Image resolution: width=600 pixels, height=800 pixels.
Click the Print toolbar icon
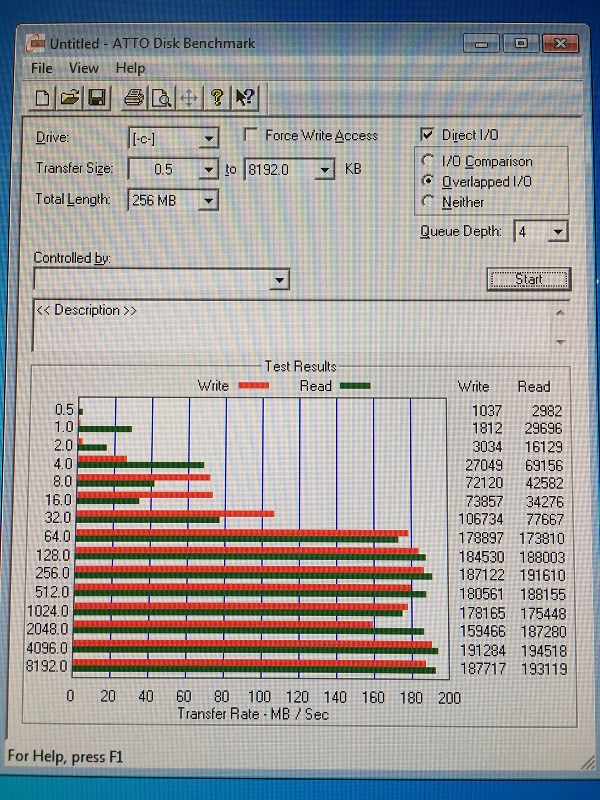tap(133, 97)
